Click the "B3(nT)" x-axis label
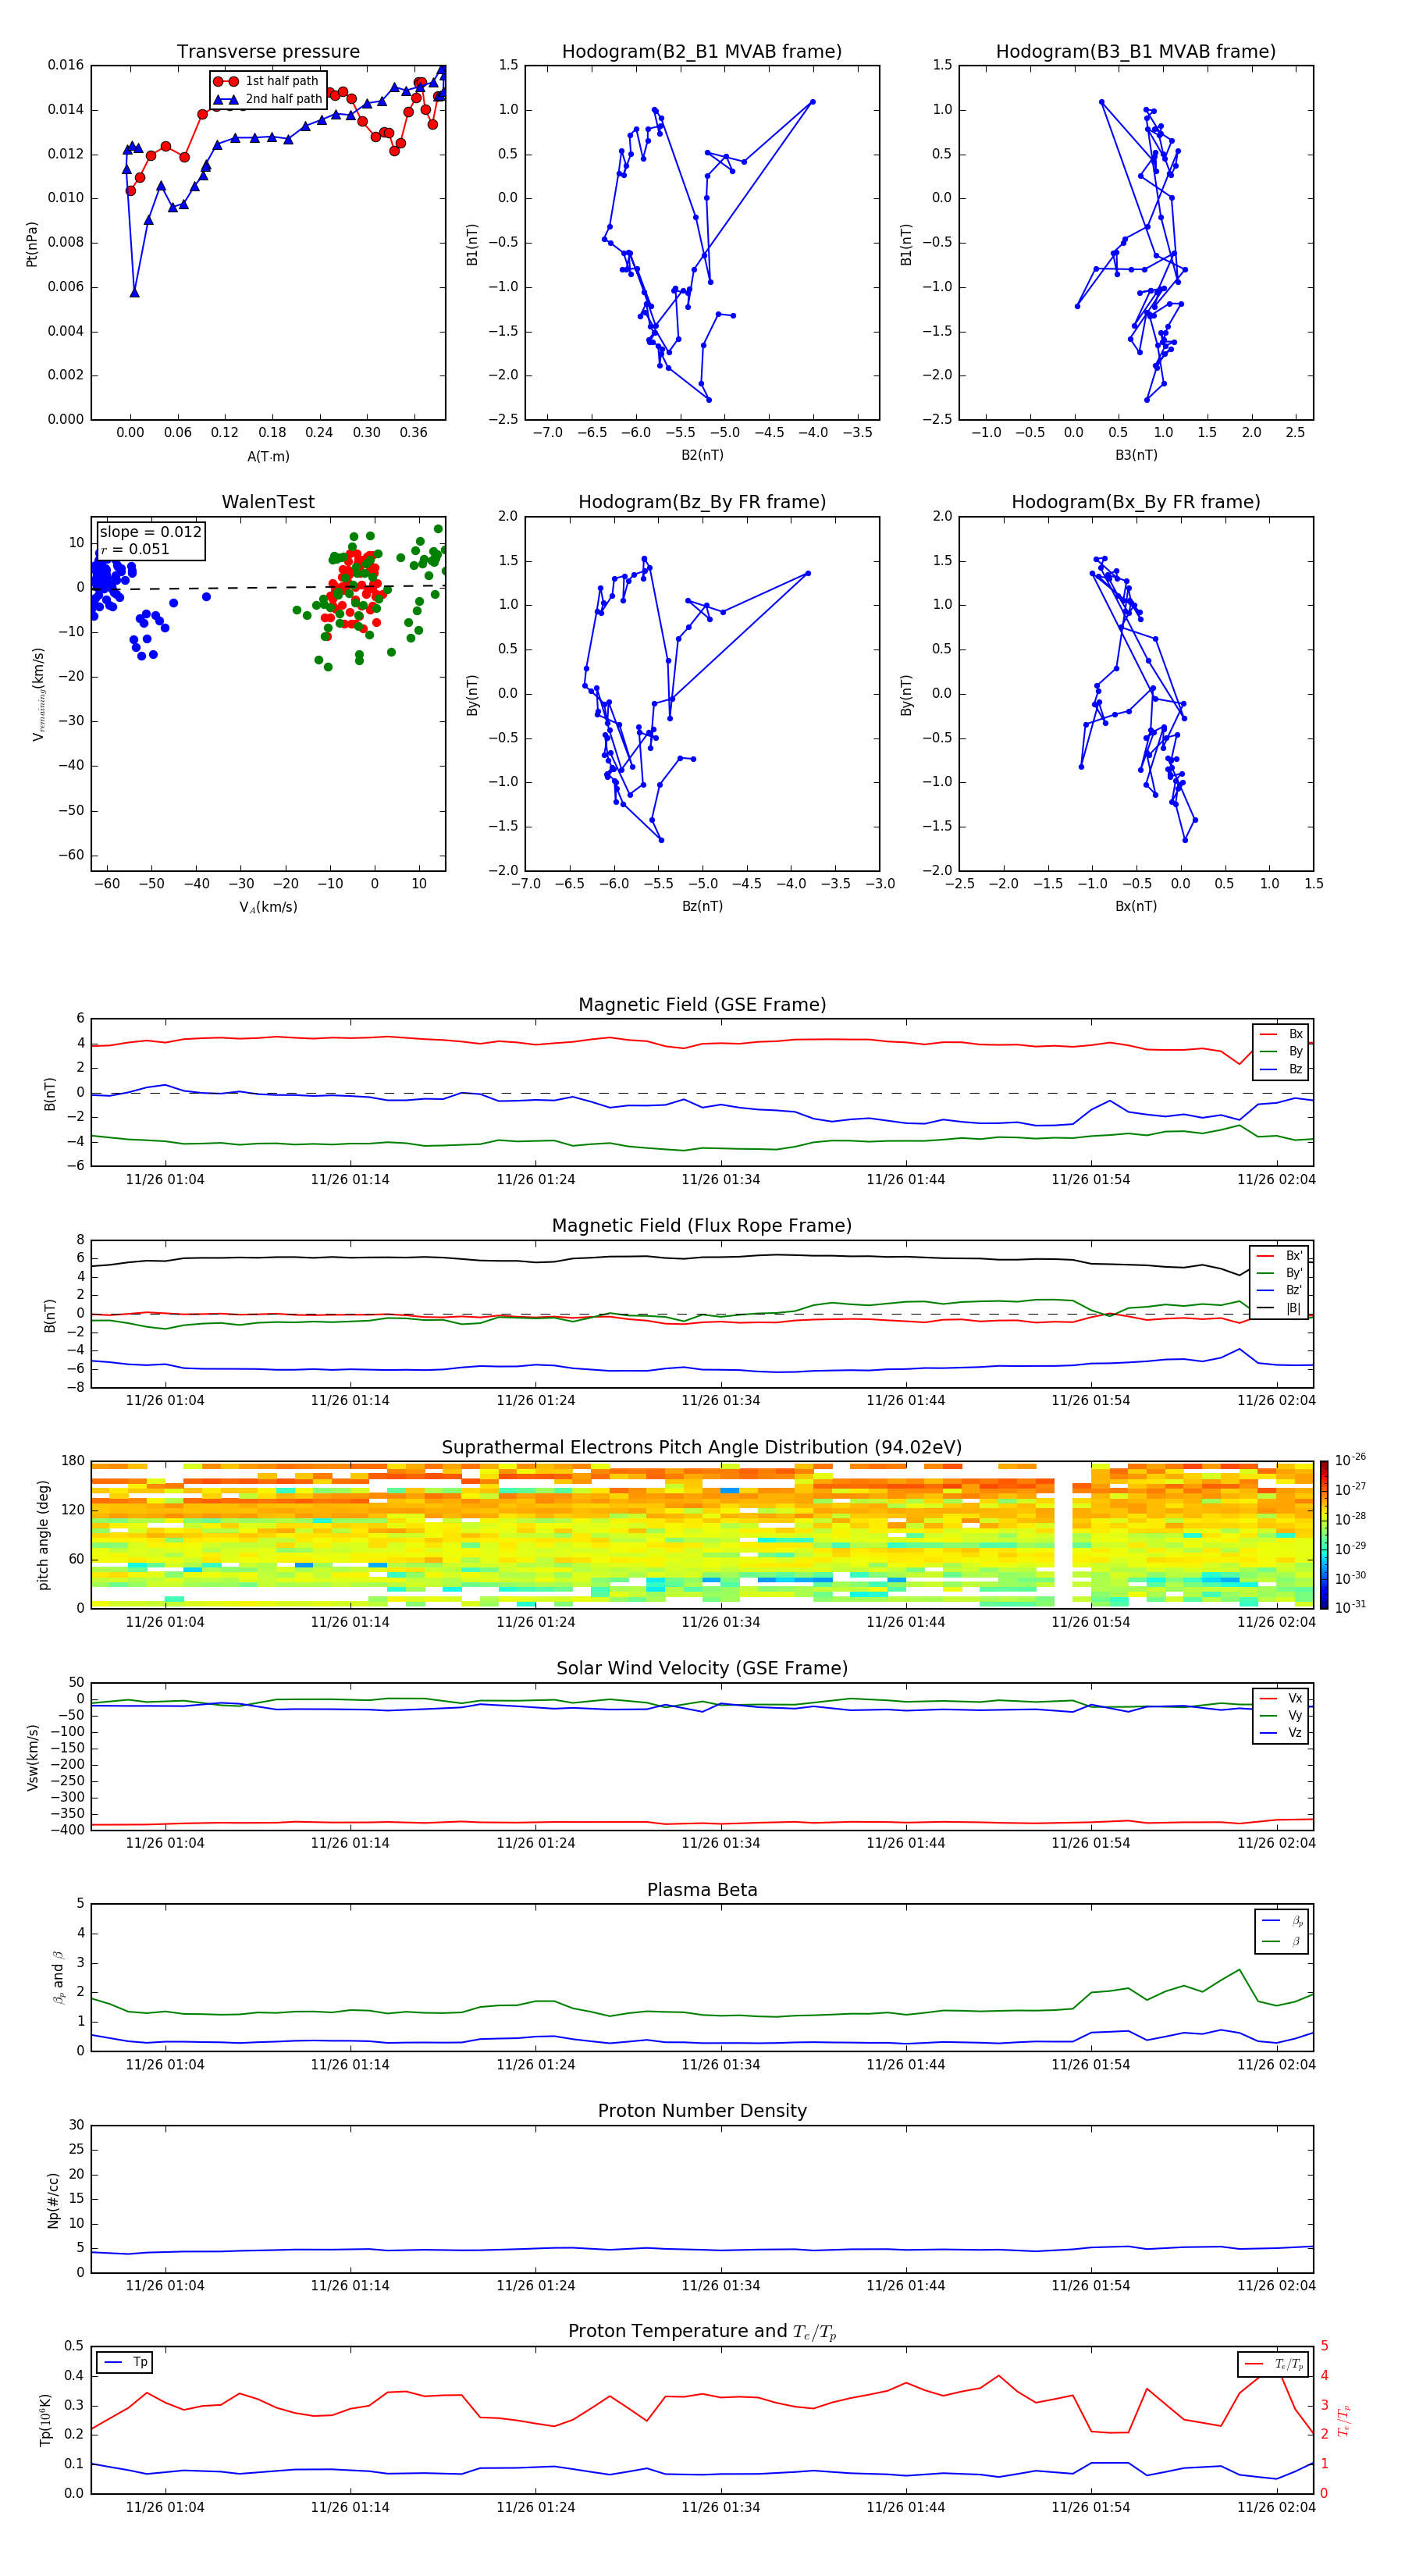This screenshot has width=1405, height=2576. coord(1136,455)
